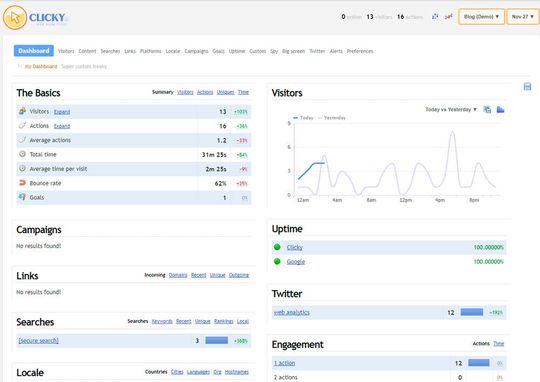
Task: Click the blue bar in web analytics row
Action: tap(472, 312)
